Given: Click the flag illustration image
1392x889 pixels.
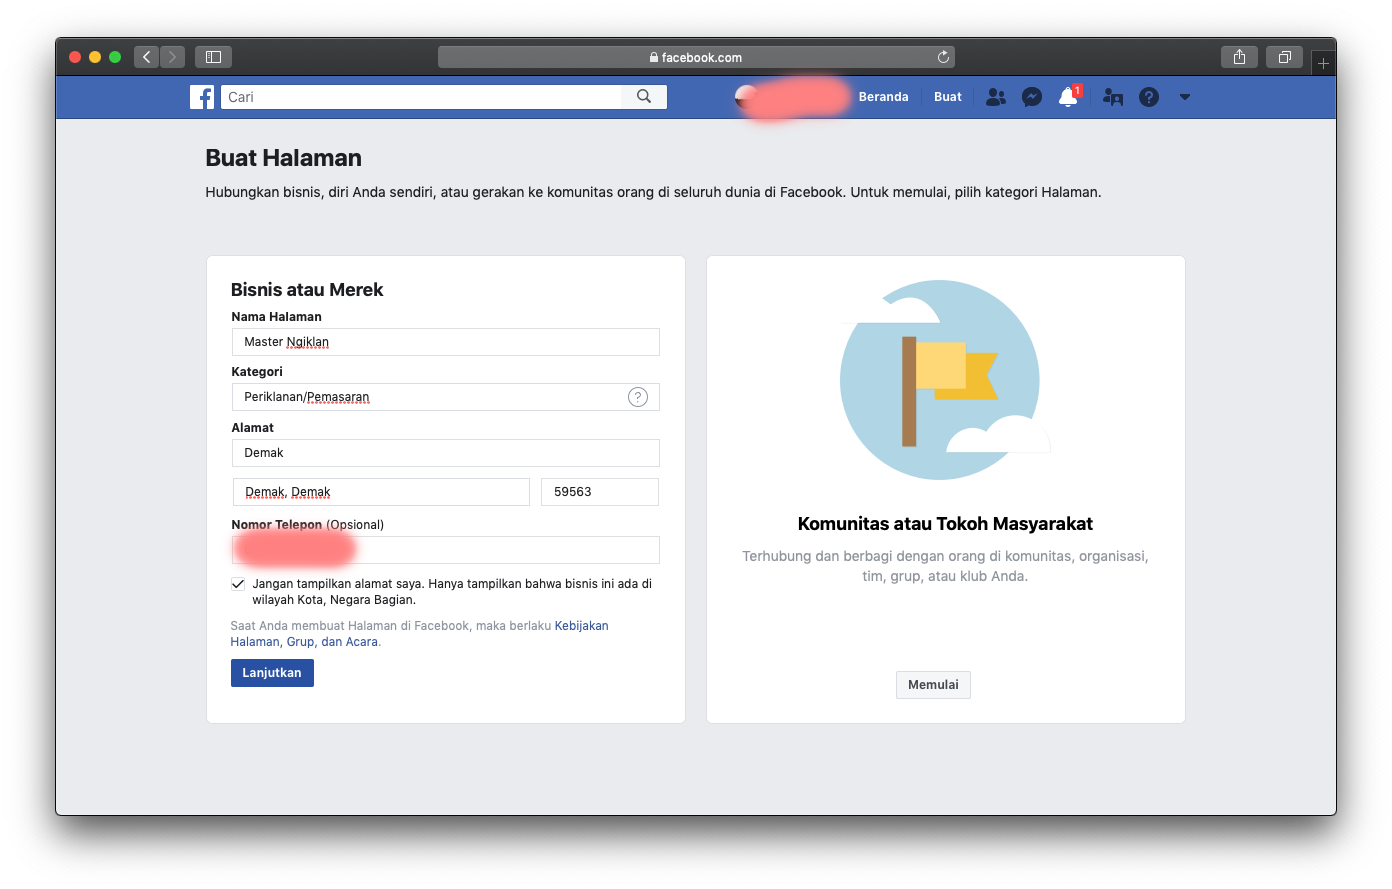Looking at the screenshot, I should click(944, 380).
